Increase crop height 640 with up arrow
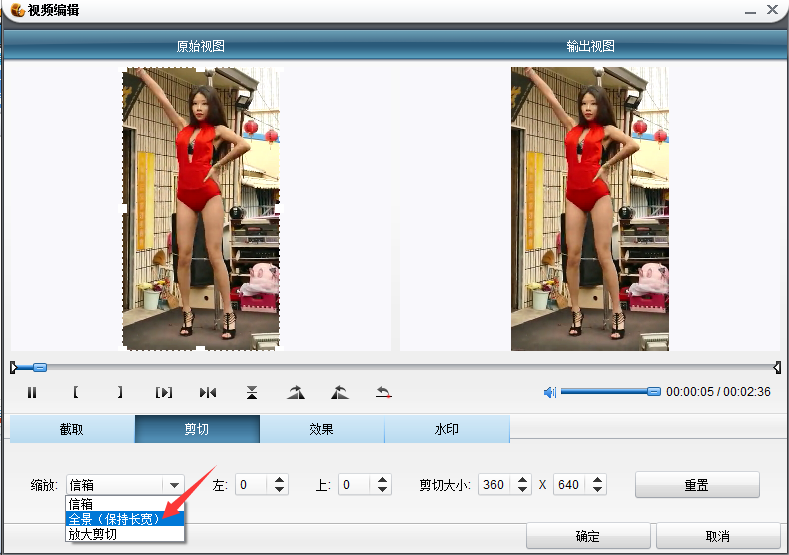789x555 pixels. click(x=597, y=480)
